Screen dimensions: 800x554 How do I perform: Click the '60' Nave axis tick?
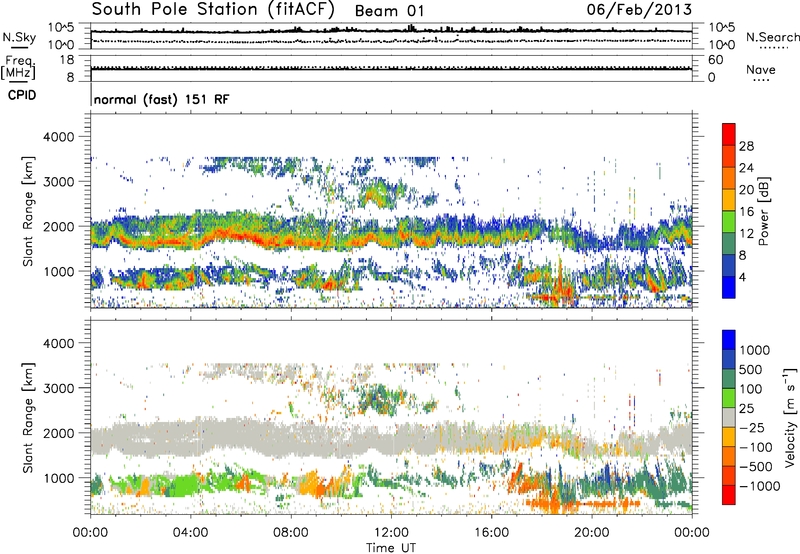pos(715,60)
